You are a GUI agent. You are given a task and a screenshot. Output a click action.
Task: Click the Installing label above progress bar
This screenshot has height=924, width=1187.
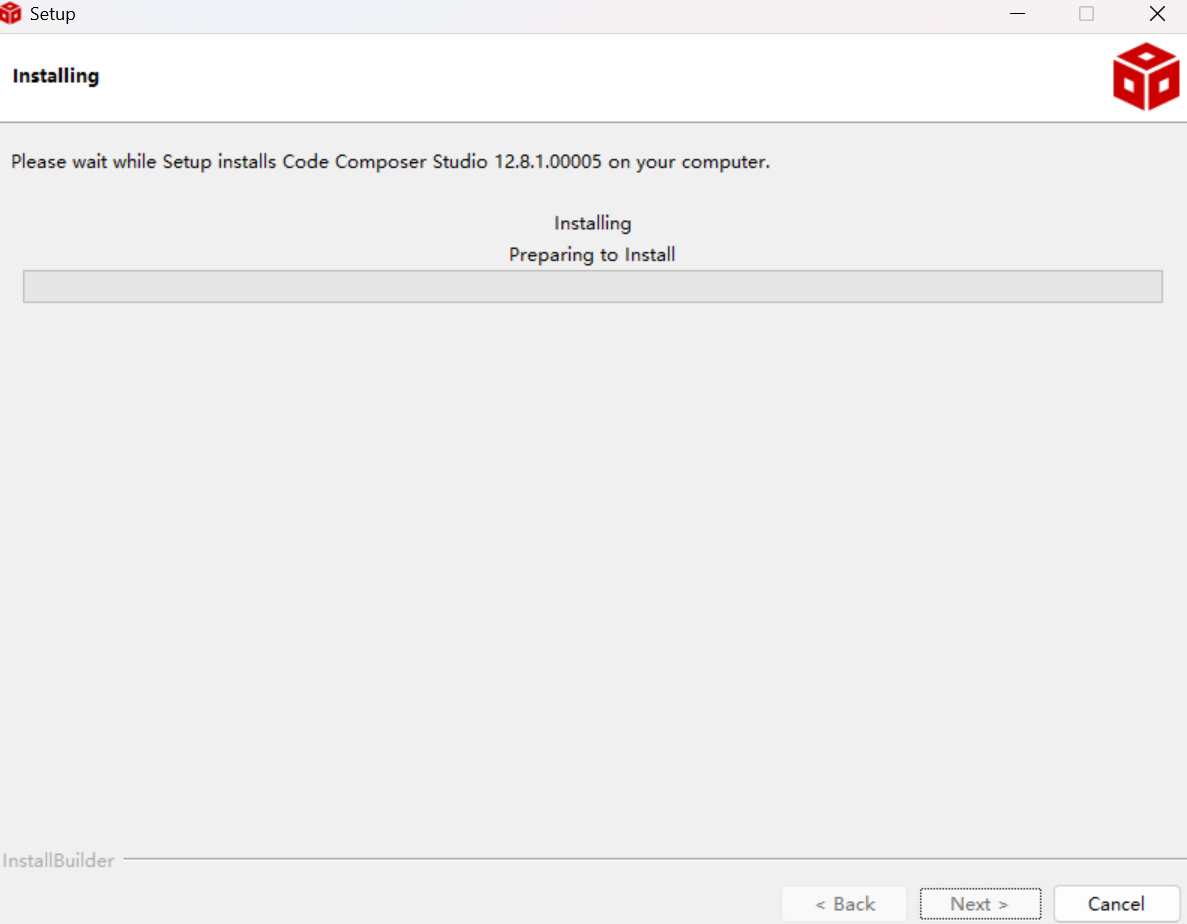coord(592,222)
